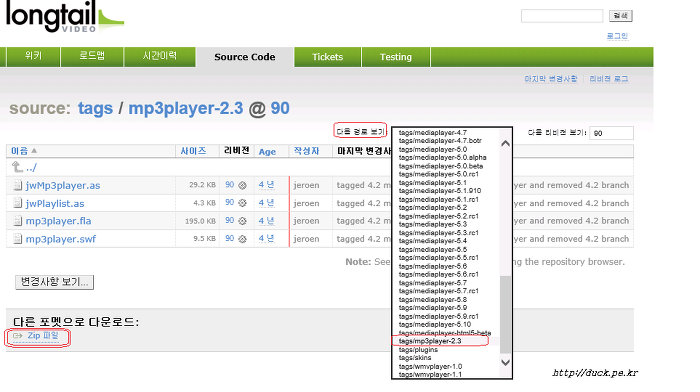This screenshot has width=700, height=392.
Task: Sort by 작성자 column header
Action: [x=306, y=151]
